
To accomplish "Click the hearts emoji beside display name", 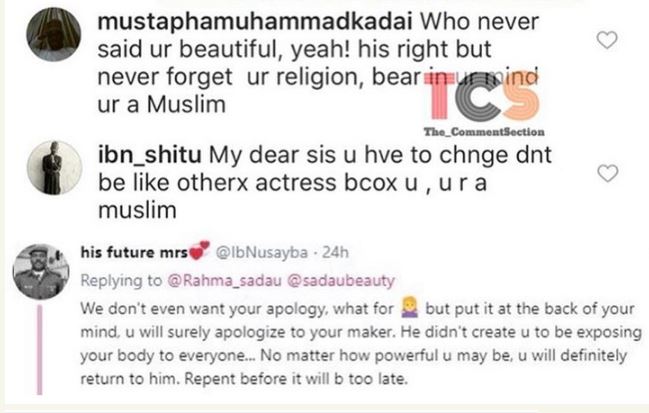I will click(200, 251).
